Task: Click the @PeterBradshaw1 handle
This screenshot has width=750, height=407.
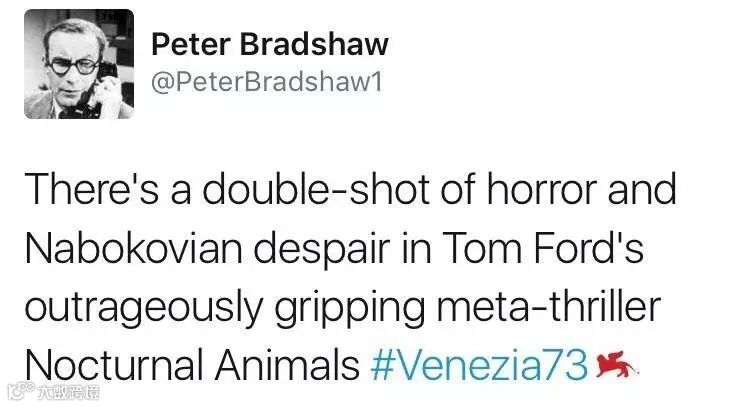Action: click(267, 82)
